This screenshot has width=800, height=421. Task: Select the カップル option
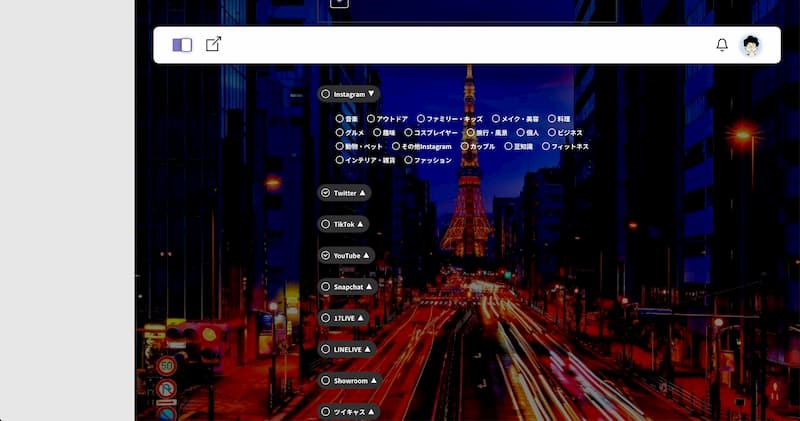pos(478,146)
